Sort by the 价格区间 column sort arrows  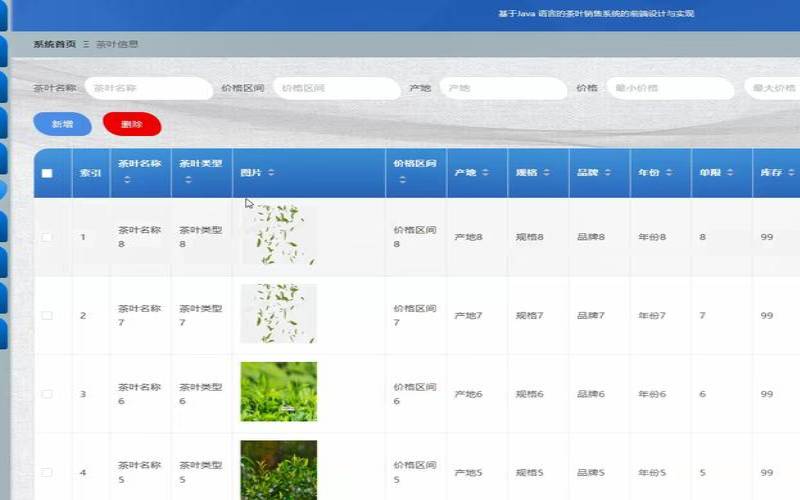402,180
